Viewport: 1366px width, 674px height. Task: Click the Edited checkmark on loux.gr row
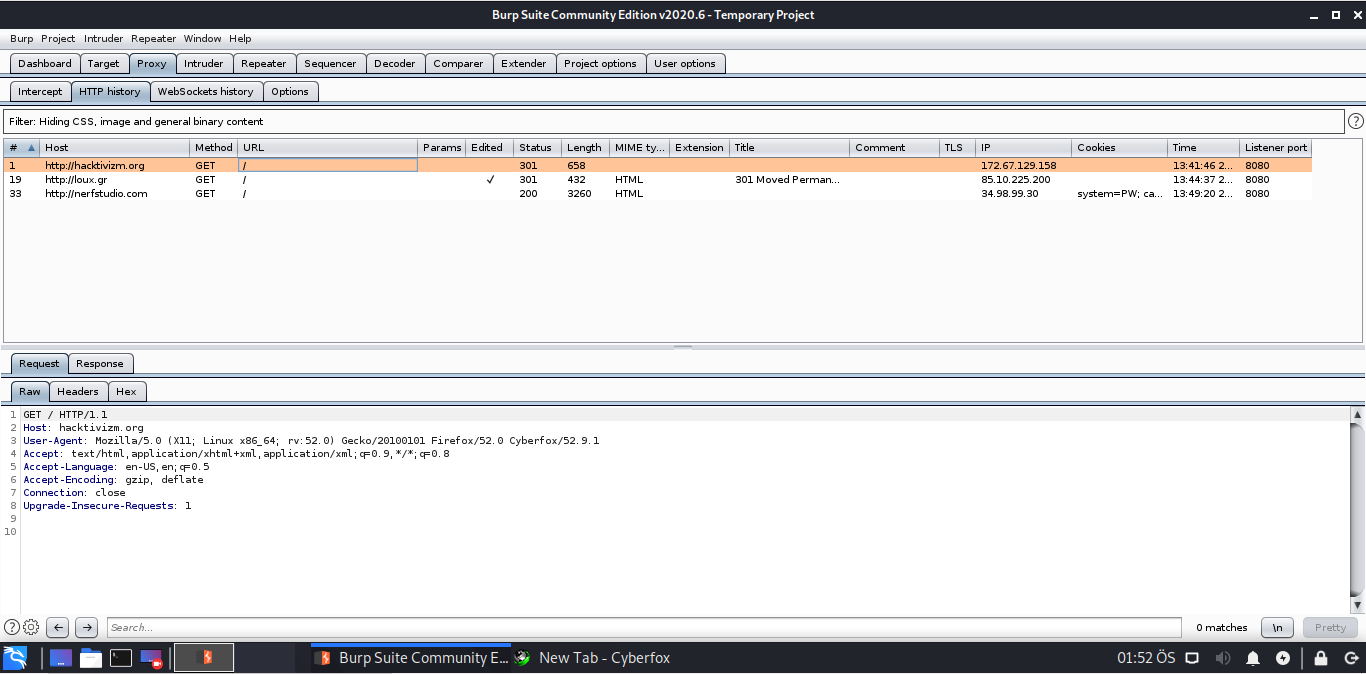(490, 180)
